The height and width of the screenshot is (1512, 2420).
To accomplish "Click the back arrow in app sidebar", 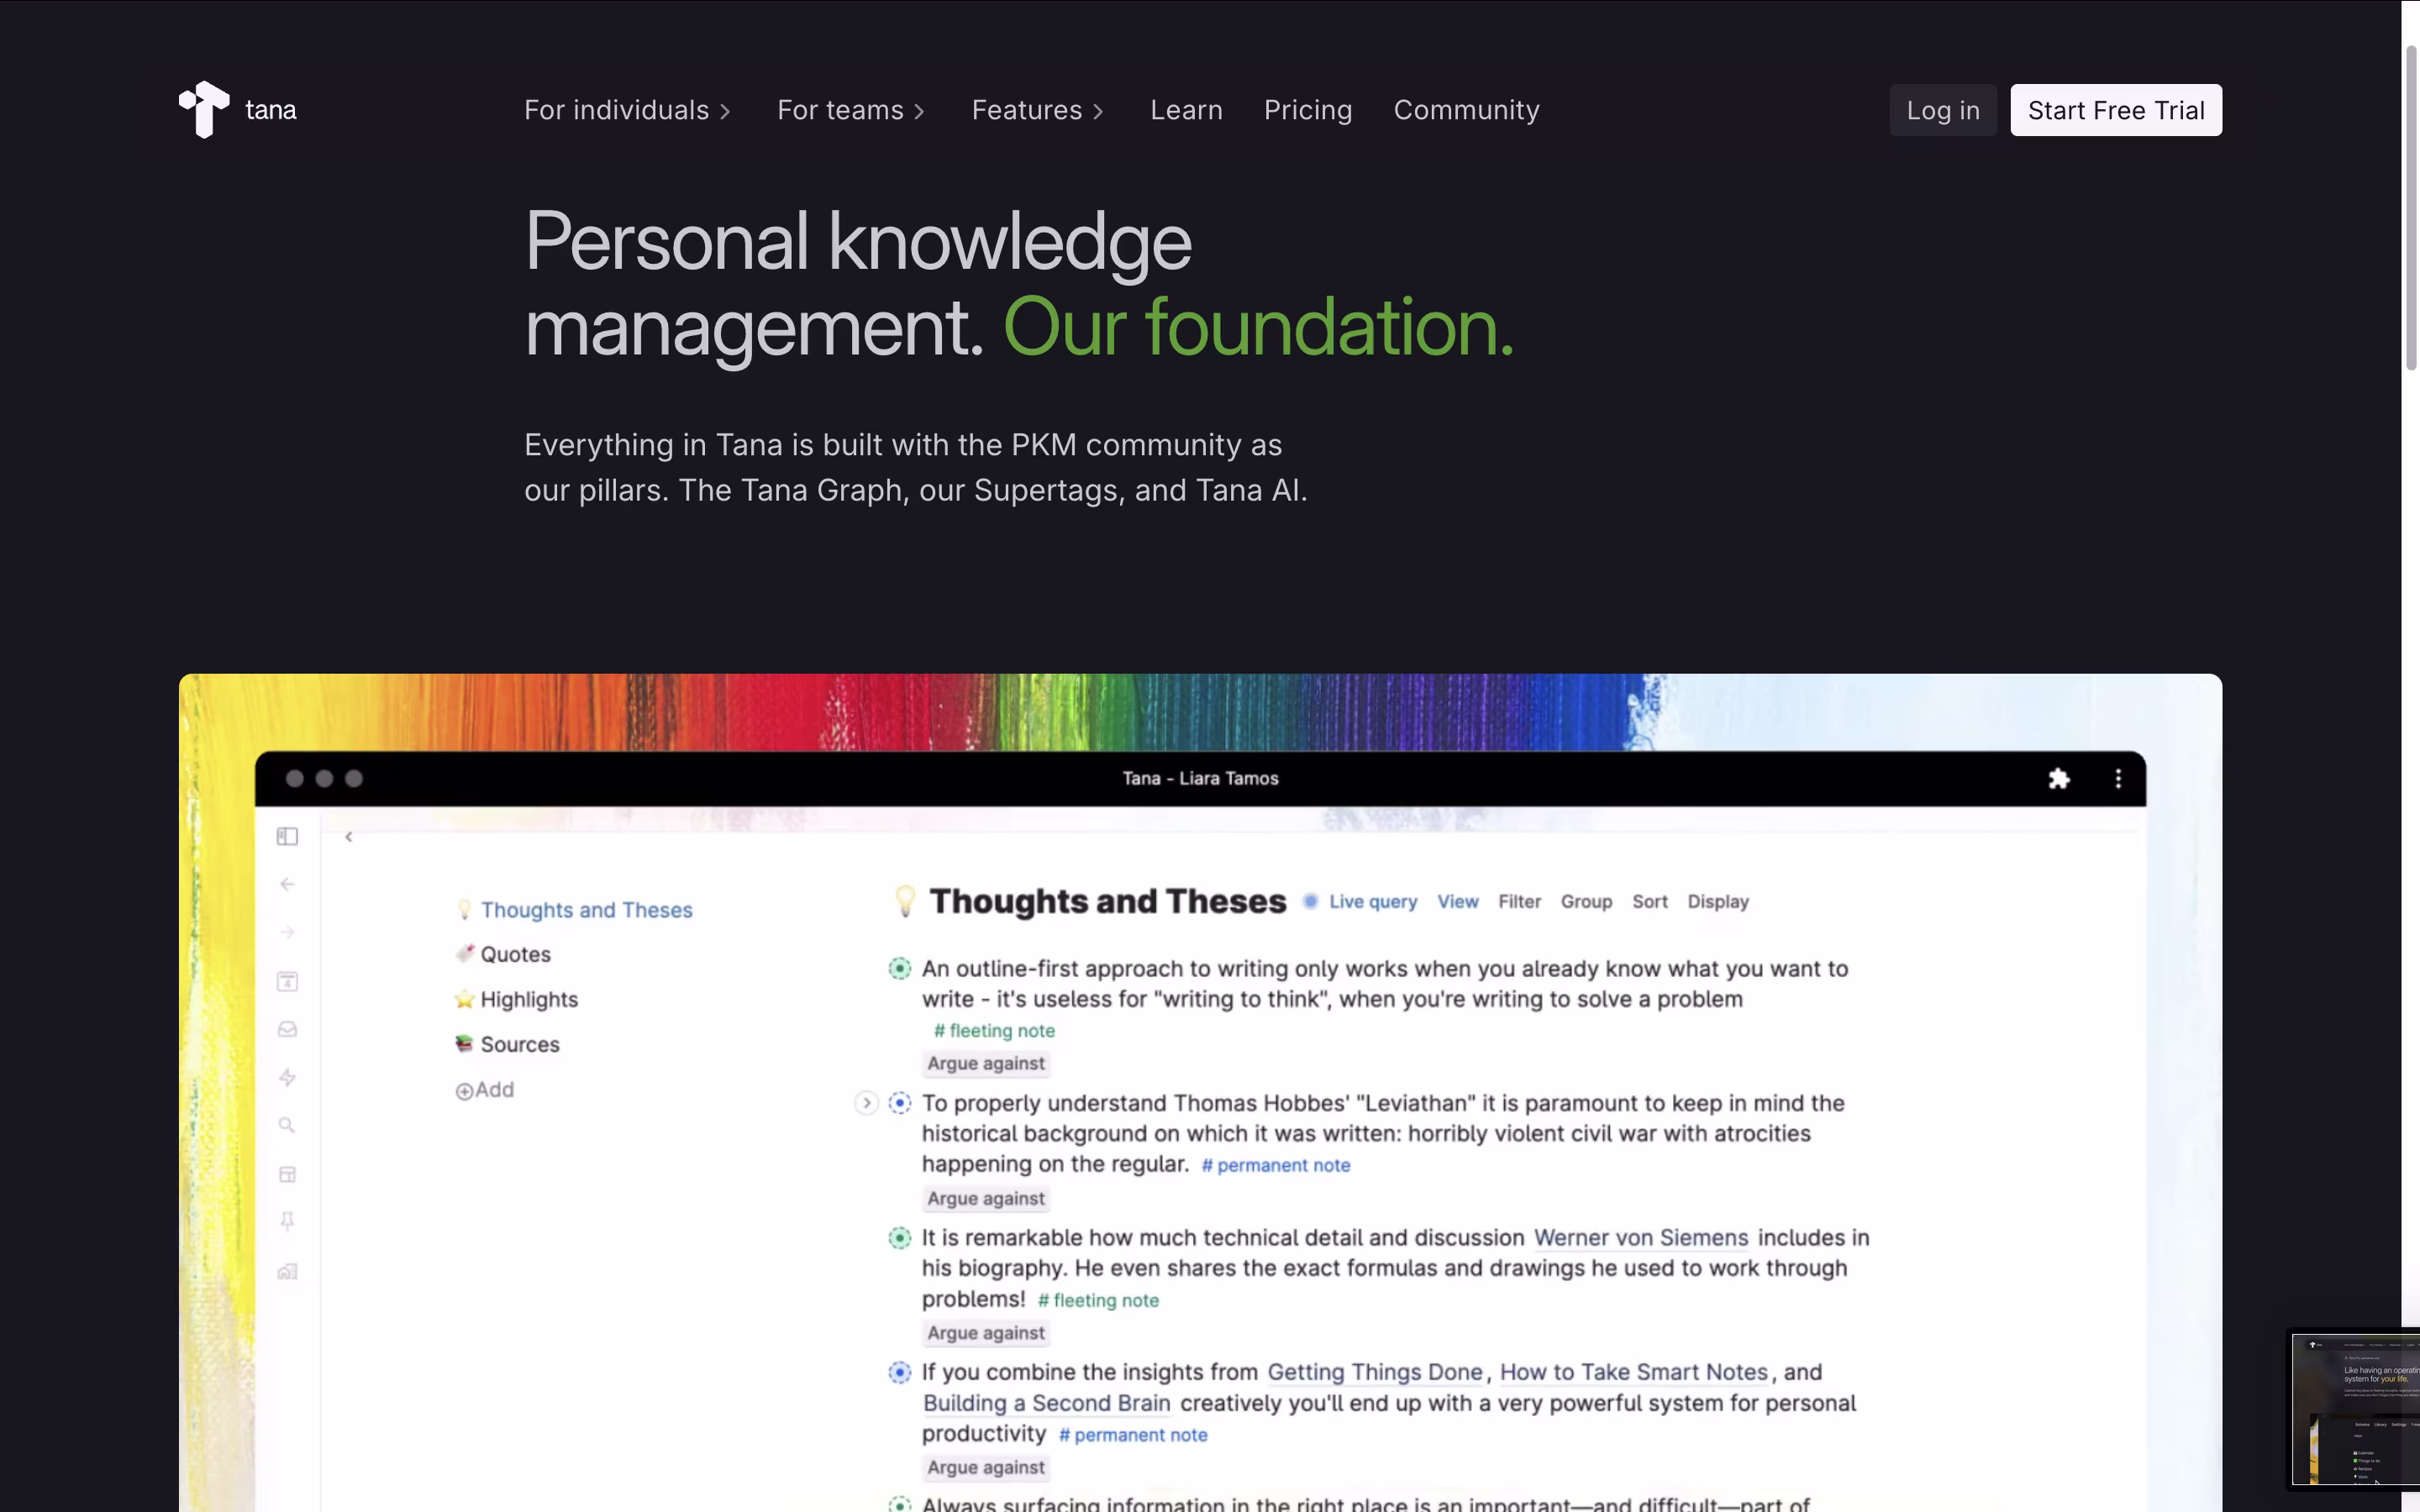I will point(287,884).
